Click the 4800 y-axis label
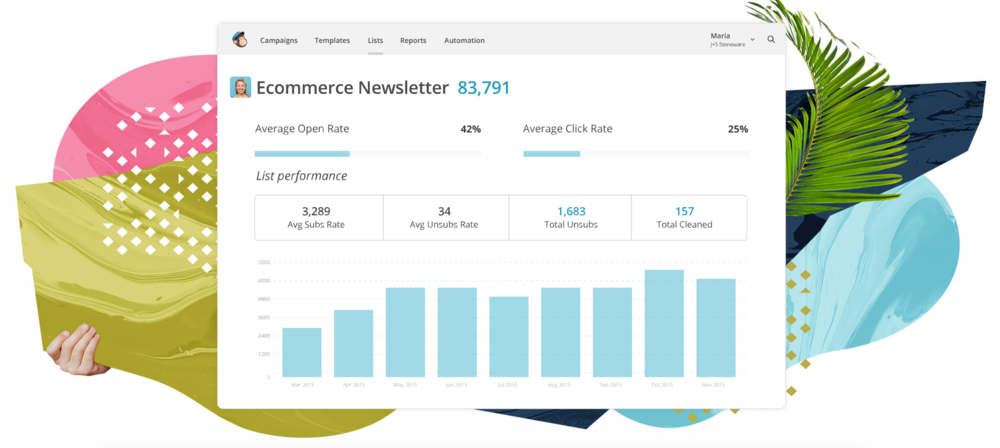Screen dimensions: 1000x448 pos(264,299)
